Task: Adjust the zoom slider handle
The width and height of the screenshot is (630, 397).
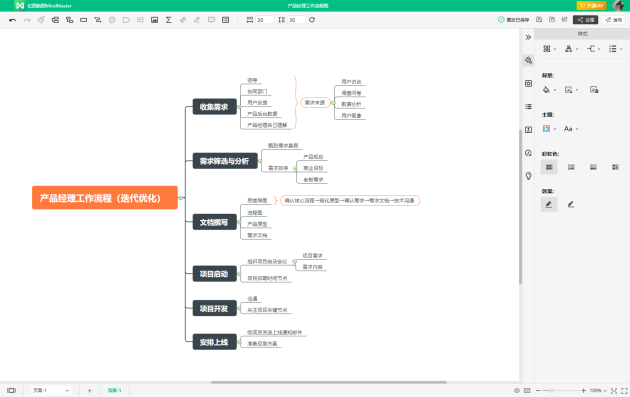Action: [552, 391]
